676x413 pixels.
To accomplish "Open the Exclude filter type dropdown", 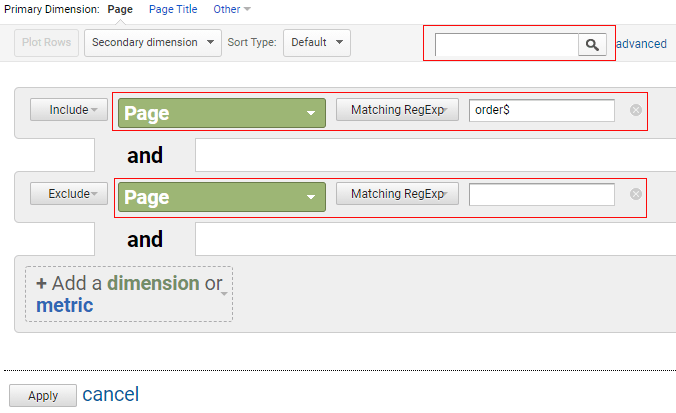I will tap(69, 194).
